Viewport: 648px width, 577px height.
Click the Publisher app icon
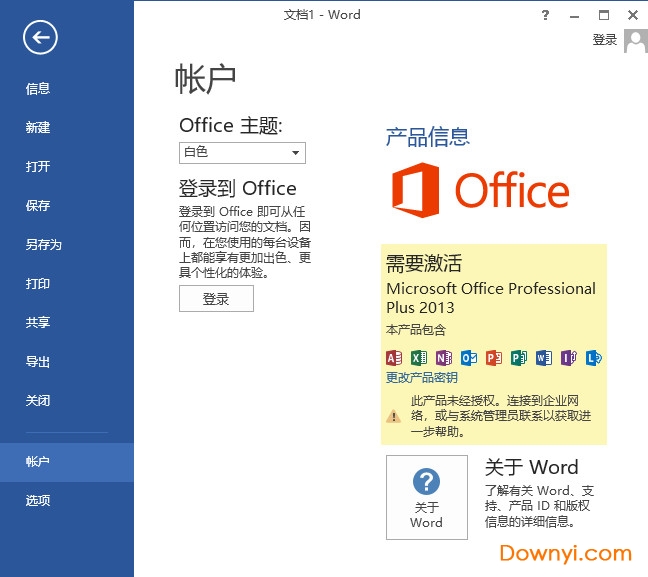tap(518, 357)
